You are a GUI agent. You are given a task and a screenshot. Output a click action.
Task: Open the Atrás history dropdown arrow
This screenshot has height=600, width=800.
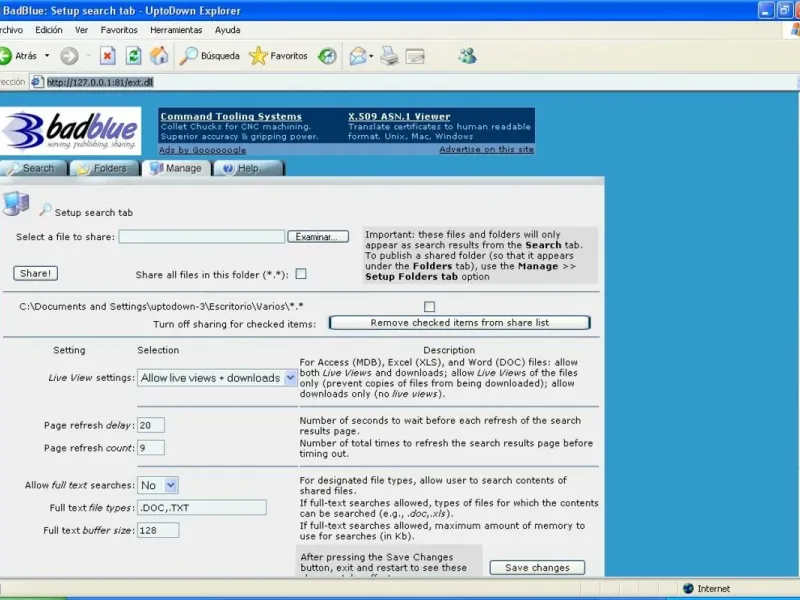(47, 56)
